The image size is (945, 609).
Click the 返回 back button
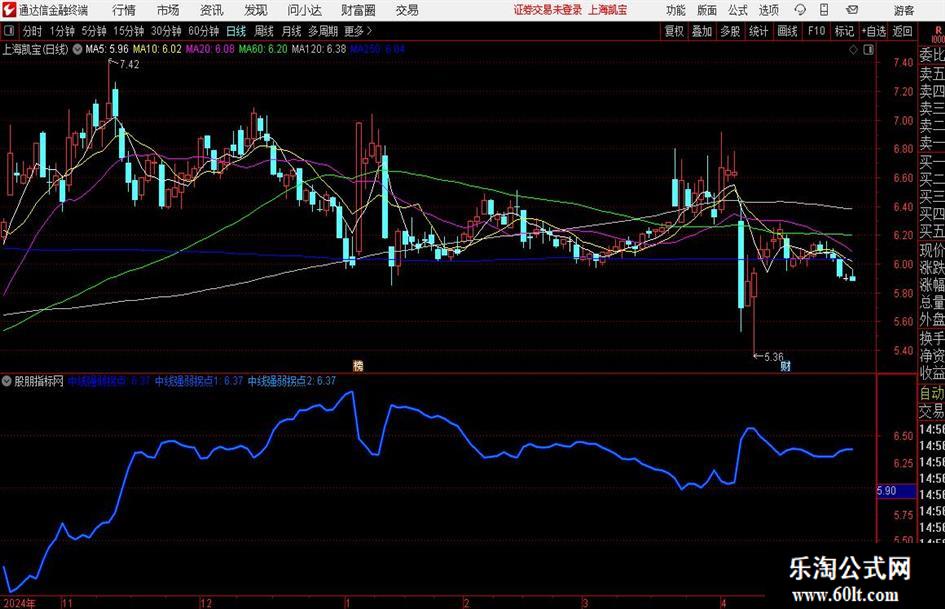tap(902, 31)
